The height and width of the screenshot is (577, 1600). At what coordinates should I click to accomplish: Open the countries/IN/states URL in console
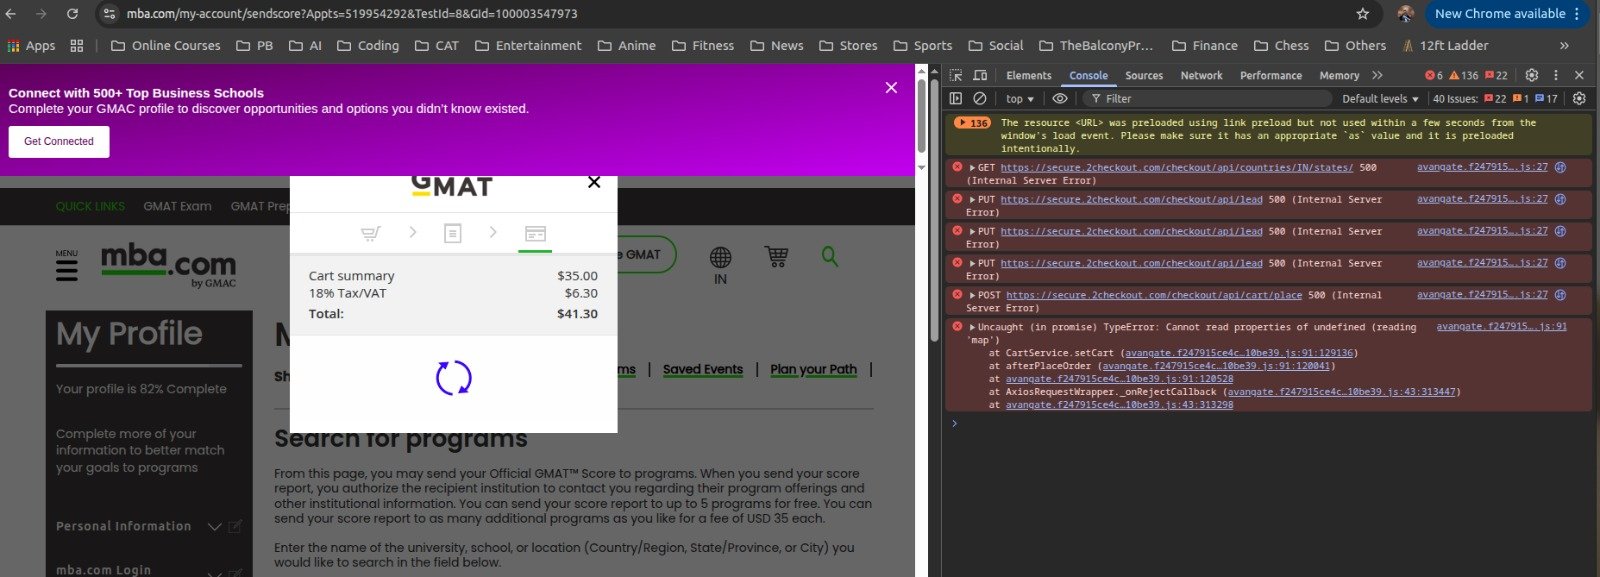coord(1176,168)
